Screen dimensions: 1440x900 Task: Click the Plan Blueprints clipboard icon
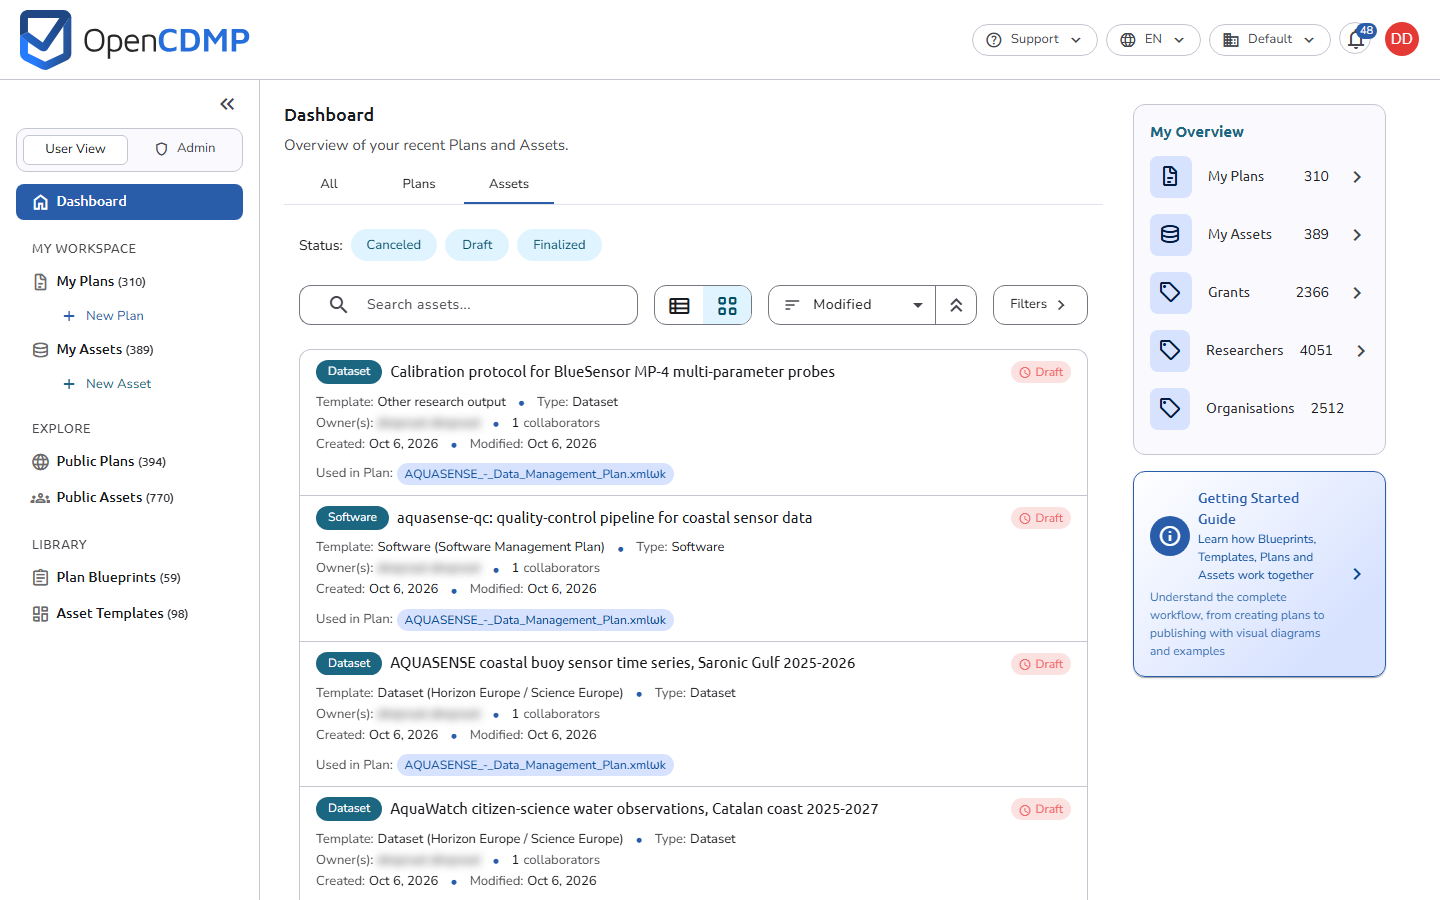40,578
